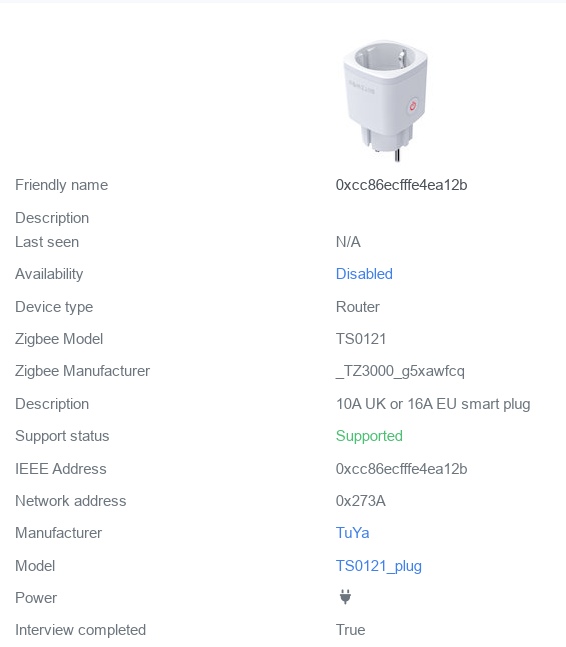Screen dimensions: 566x647
Task: Click the Support status label
Action: [x=62, y=436]
